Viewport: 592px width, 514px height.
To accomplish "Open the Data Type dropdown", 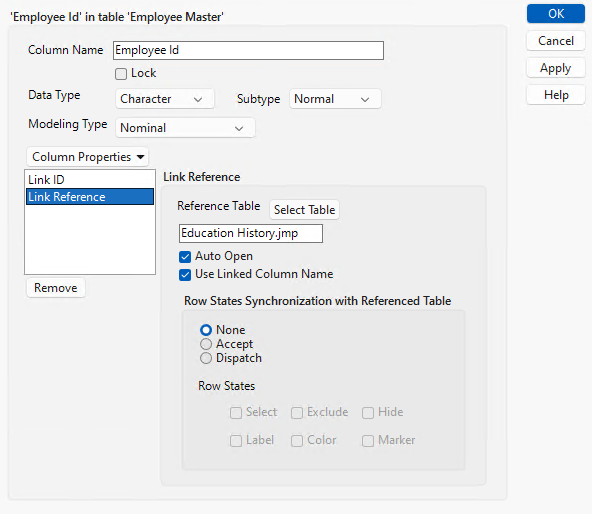I will pos(165,99).
